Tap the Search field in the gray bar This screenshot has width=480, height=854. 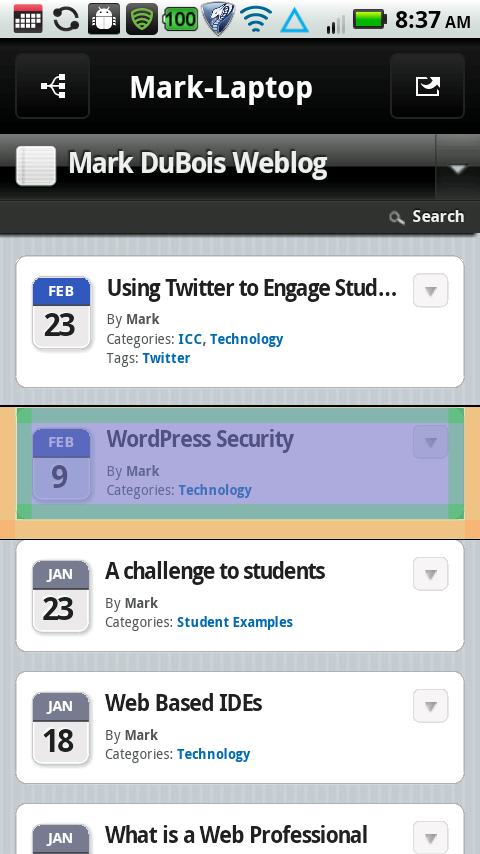click(x=427, y=217)
